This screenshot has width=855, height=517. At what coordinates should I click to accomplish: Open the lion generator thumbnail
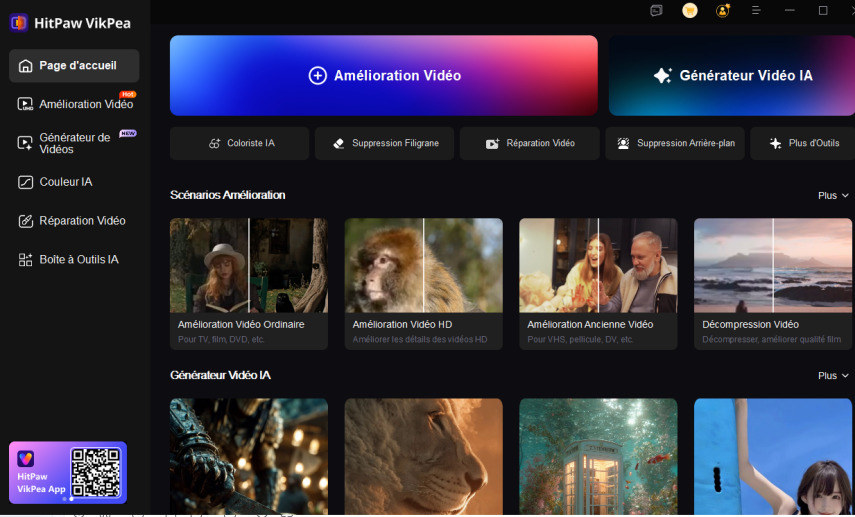point(424,456)
